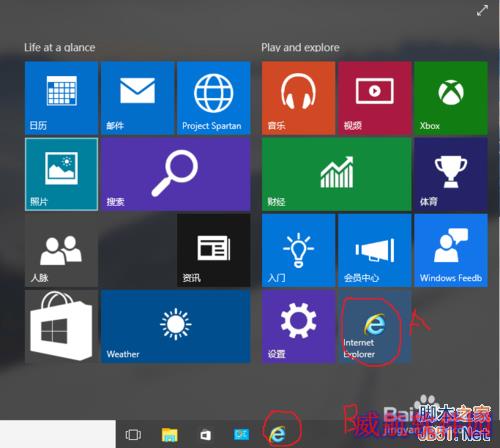Open the 资讯 news tile
Screen dimensions: 500x448
(x=214, y=250)
